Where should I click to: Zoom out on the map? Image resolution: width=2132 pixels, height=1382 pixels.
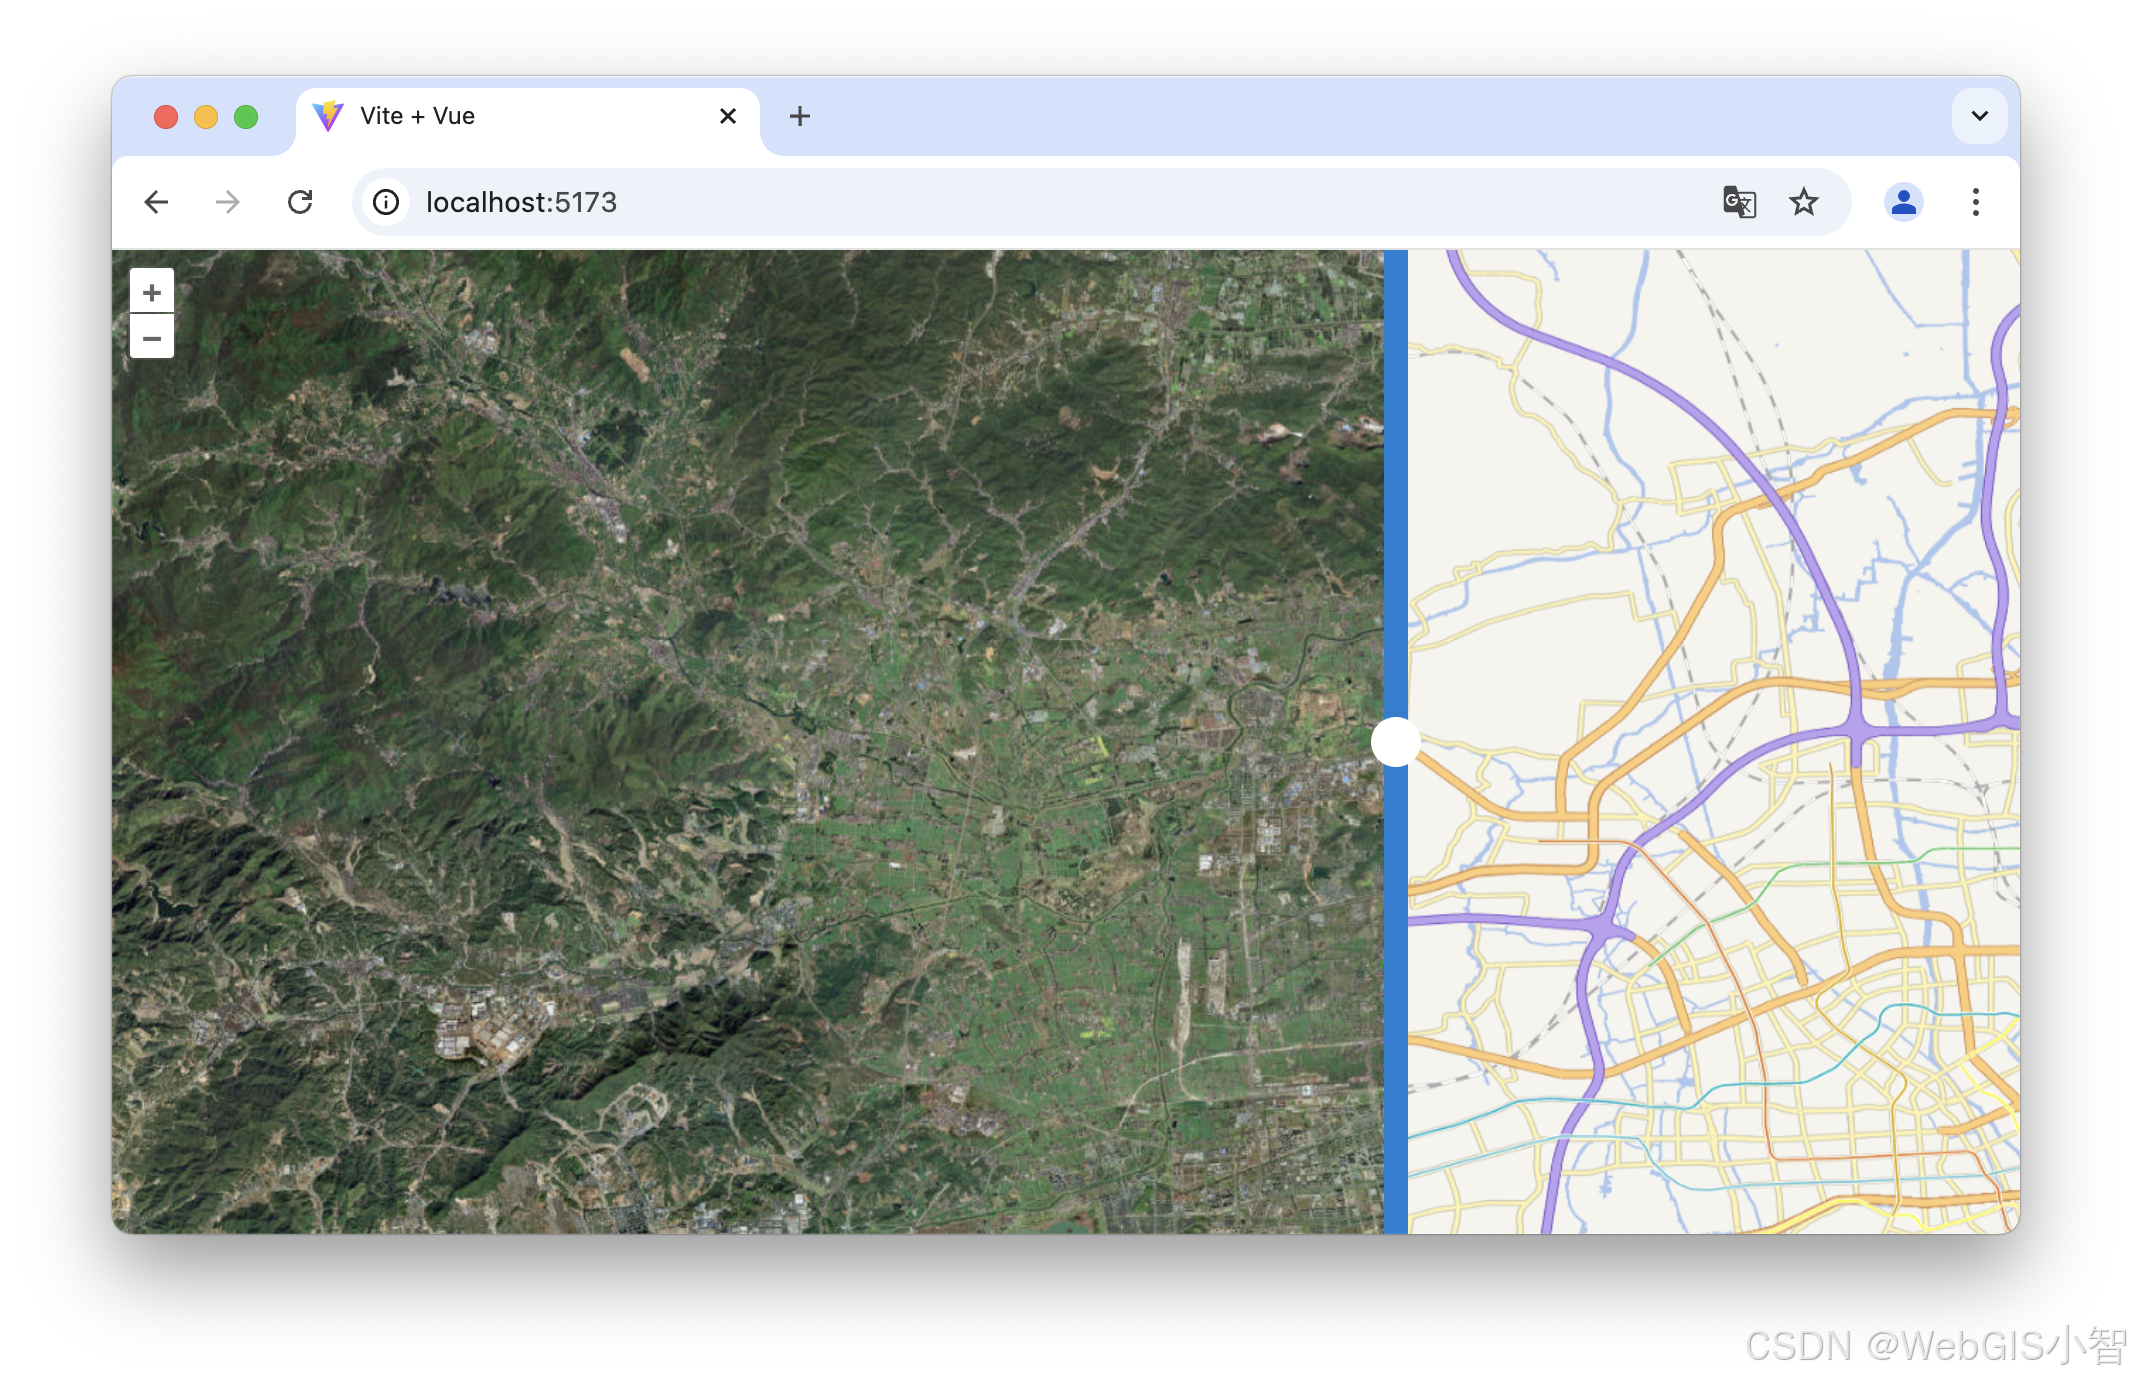[152, 338]
